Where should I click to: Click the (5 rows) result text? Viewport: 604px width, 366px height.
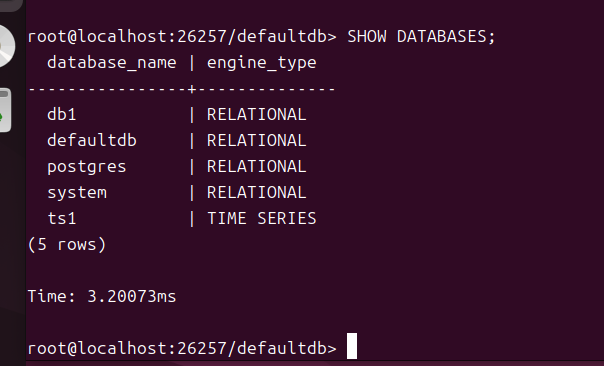[x=67, y=245]
